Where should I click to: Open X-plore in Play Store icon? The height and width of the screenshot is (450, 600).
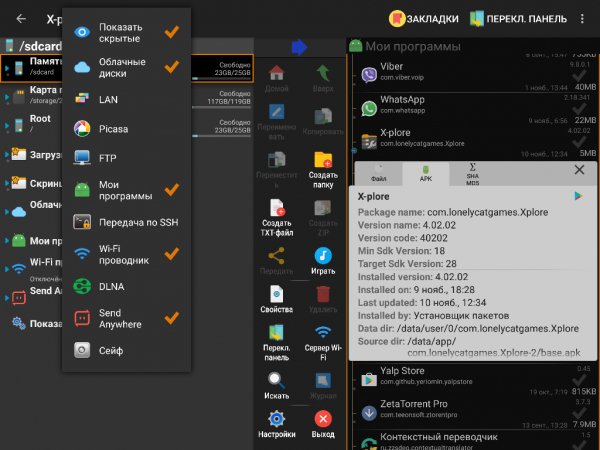578,196
